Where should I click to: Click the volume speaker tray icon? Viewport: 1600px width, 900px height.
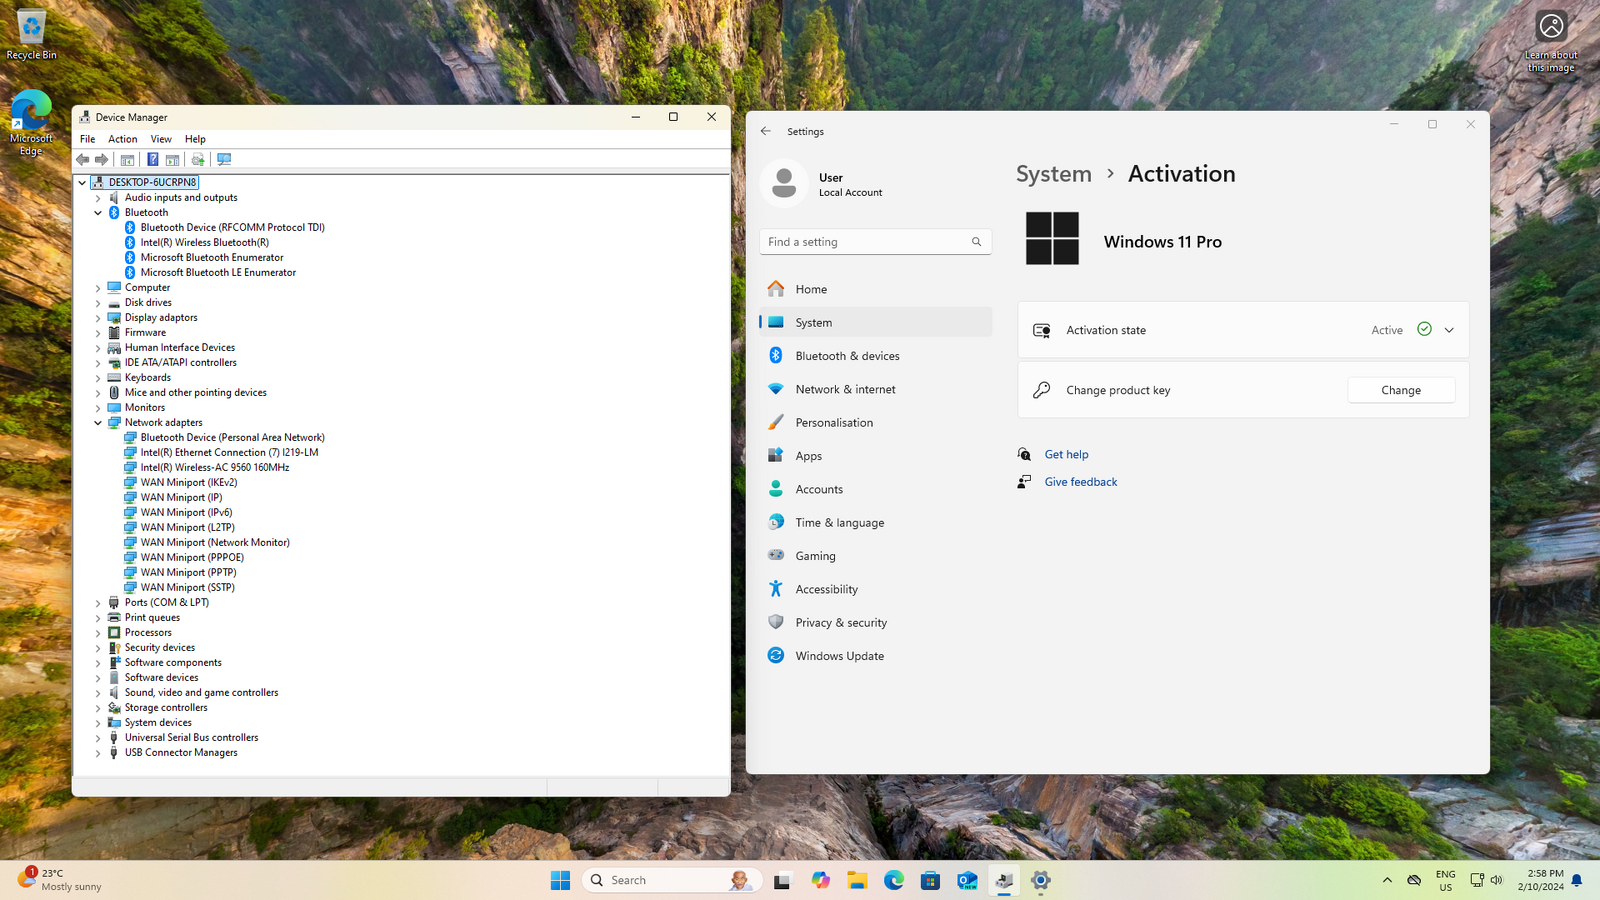pyautogui.click(x=1496, y=880)
